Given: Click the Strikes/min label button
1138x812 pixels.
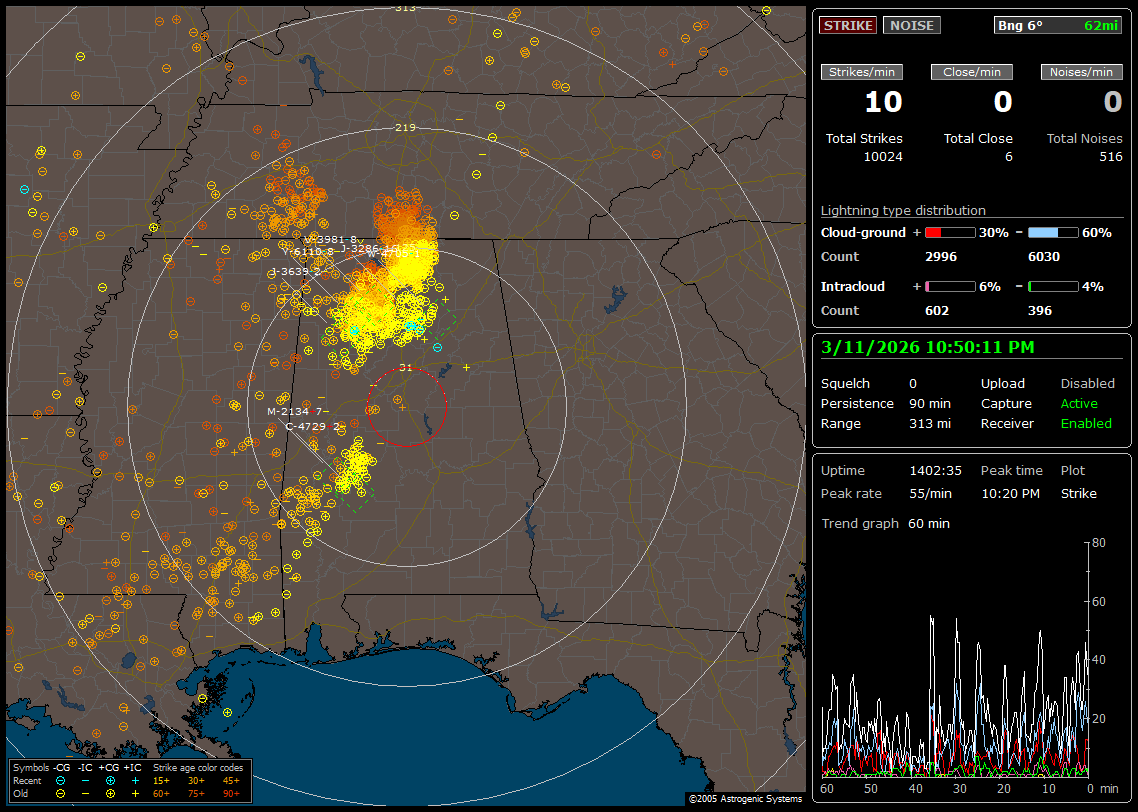Looking at the screenshot, I should click(862, 72).
